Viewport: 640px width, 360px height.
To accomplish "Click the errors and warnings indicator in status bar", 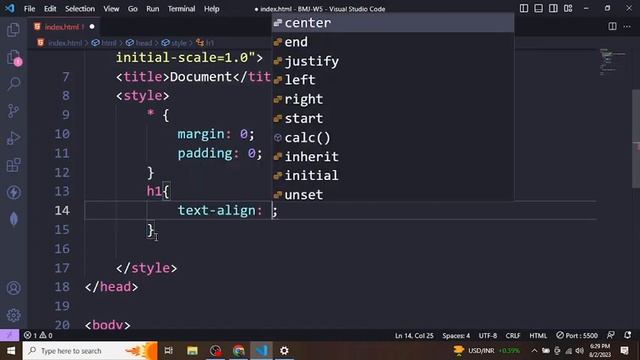I will point(38,335).
